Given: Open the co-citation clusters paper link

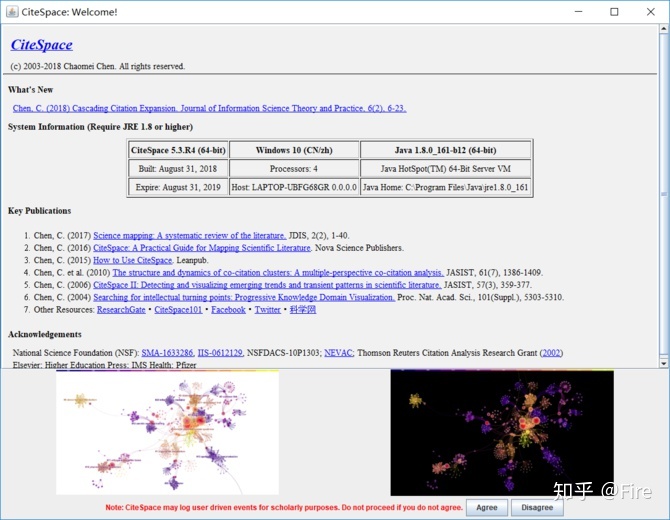Looking at the screenshot, I should point(278,272).
